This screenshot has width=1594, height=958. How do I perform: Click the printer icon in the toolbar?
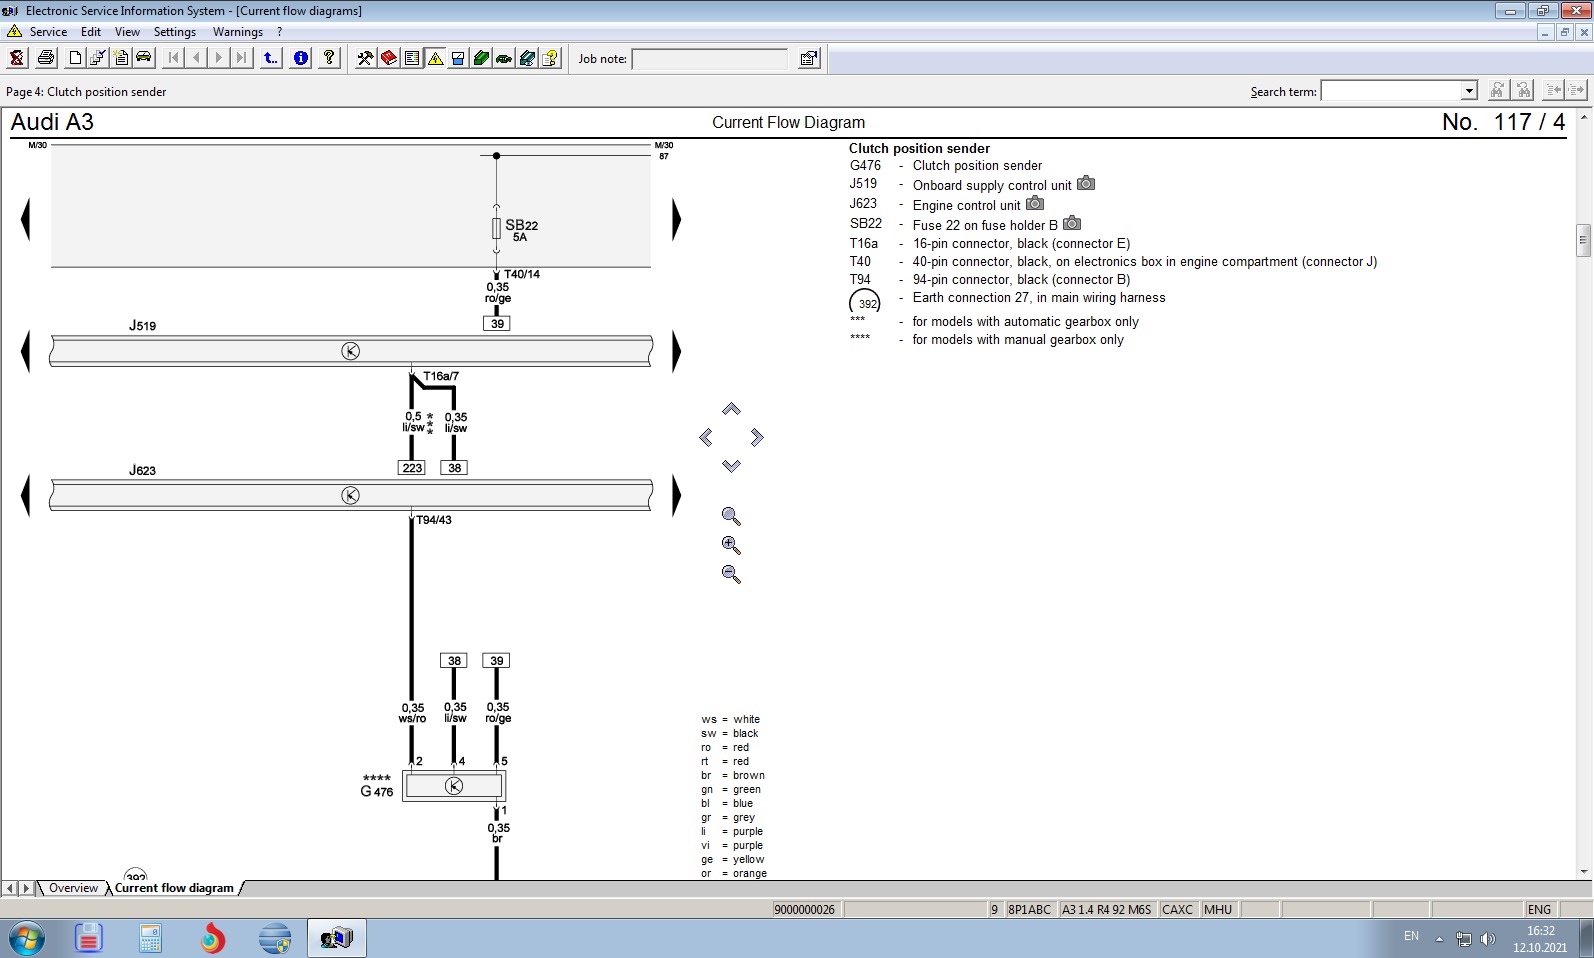coord(46,58)
